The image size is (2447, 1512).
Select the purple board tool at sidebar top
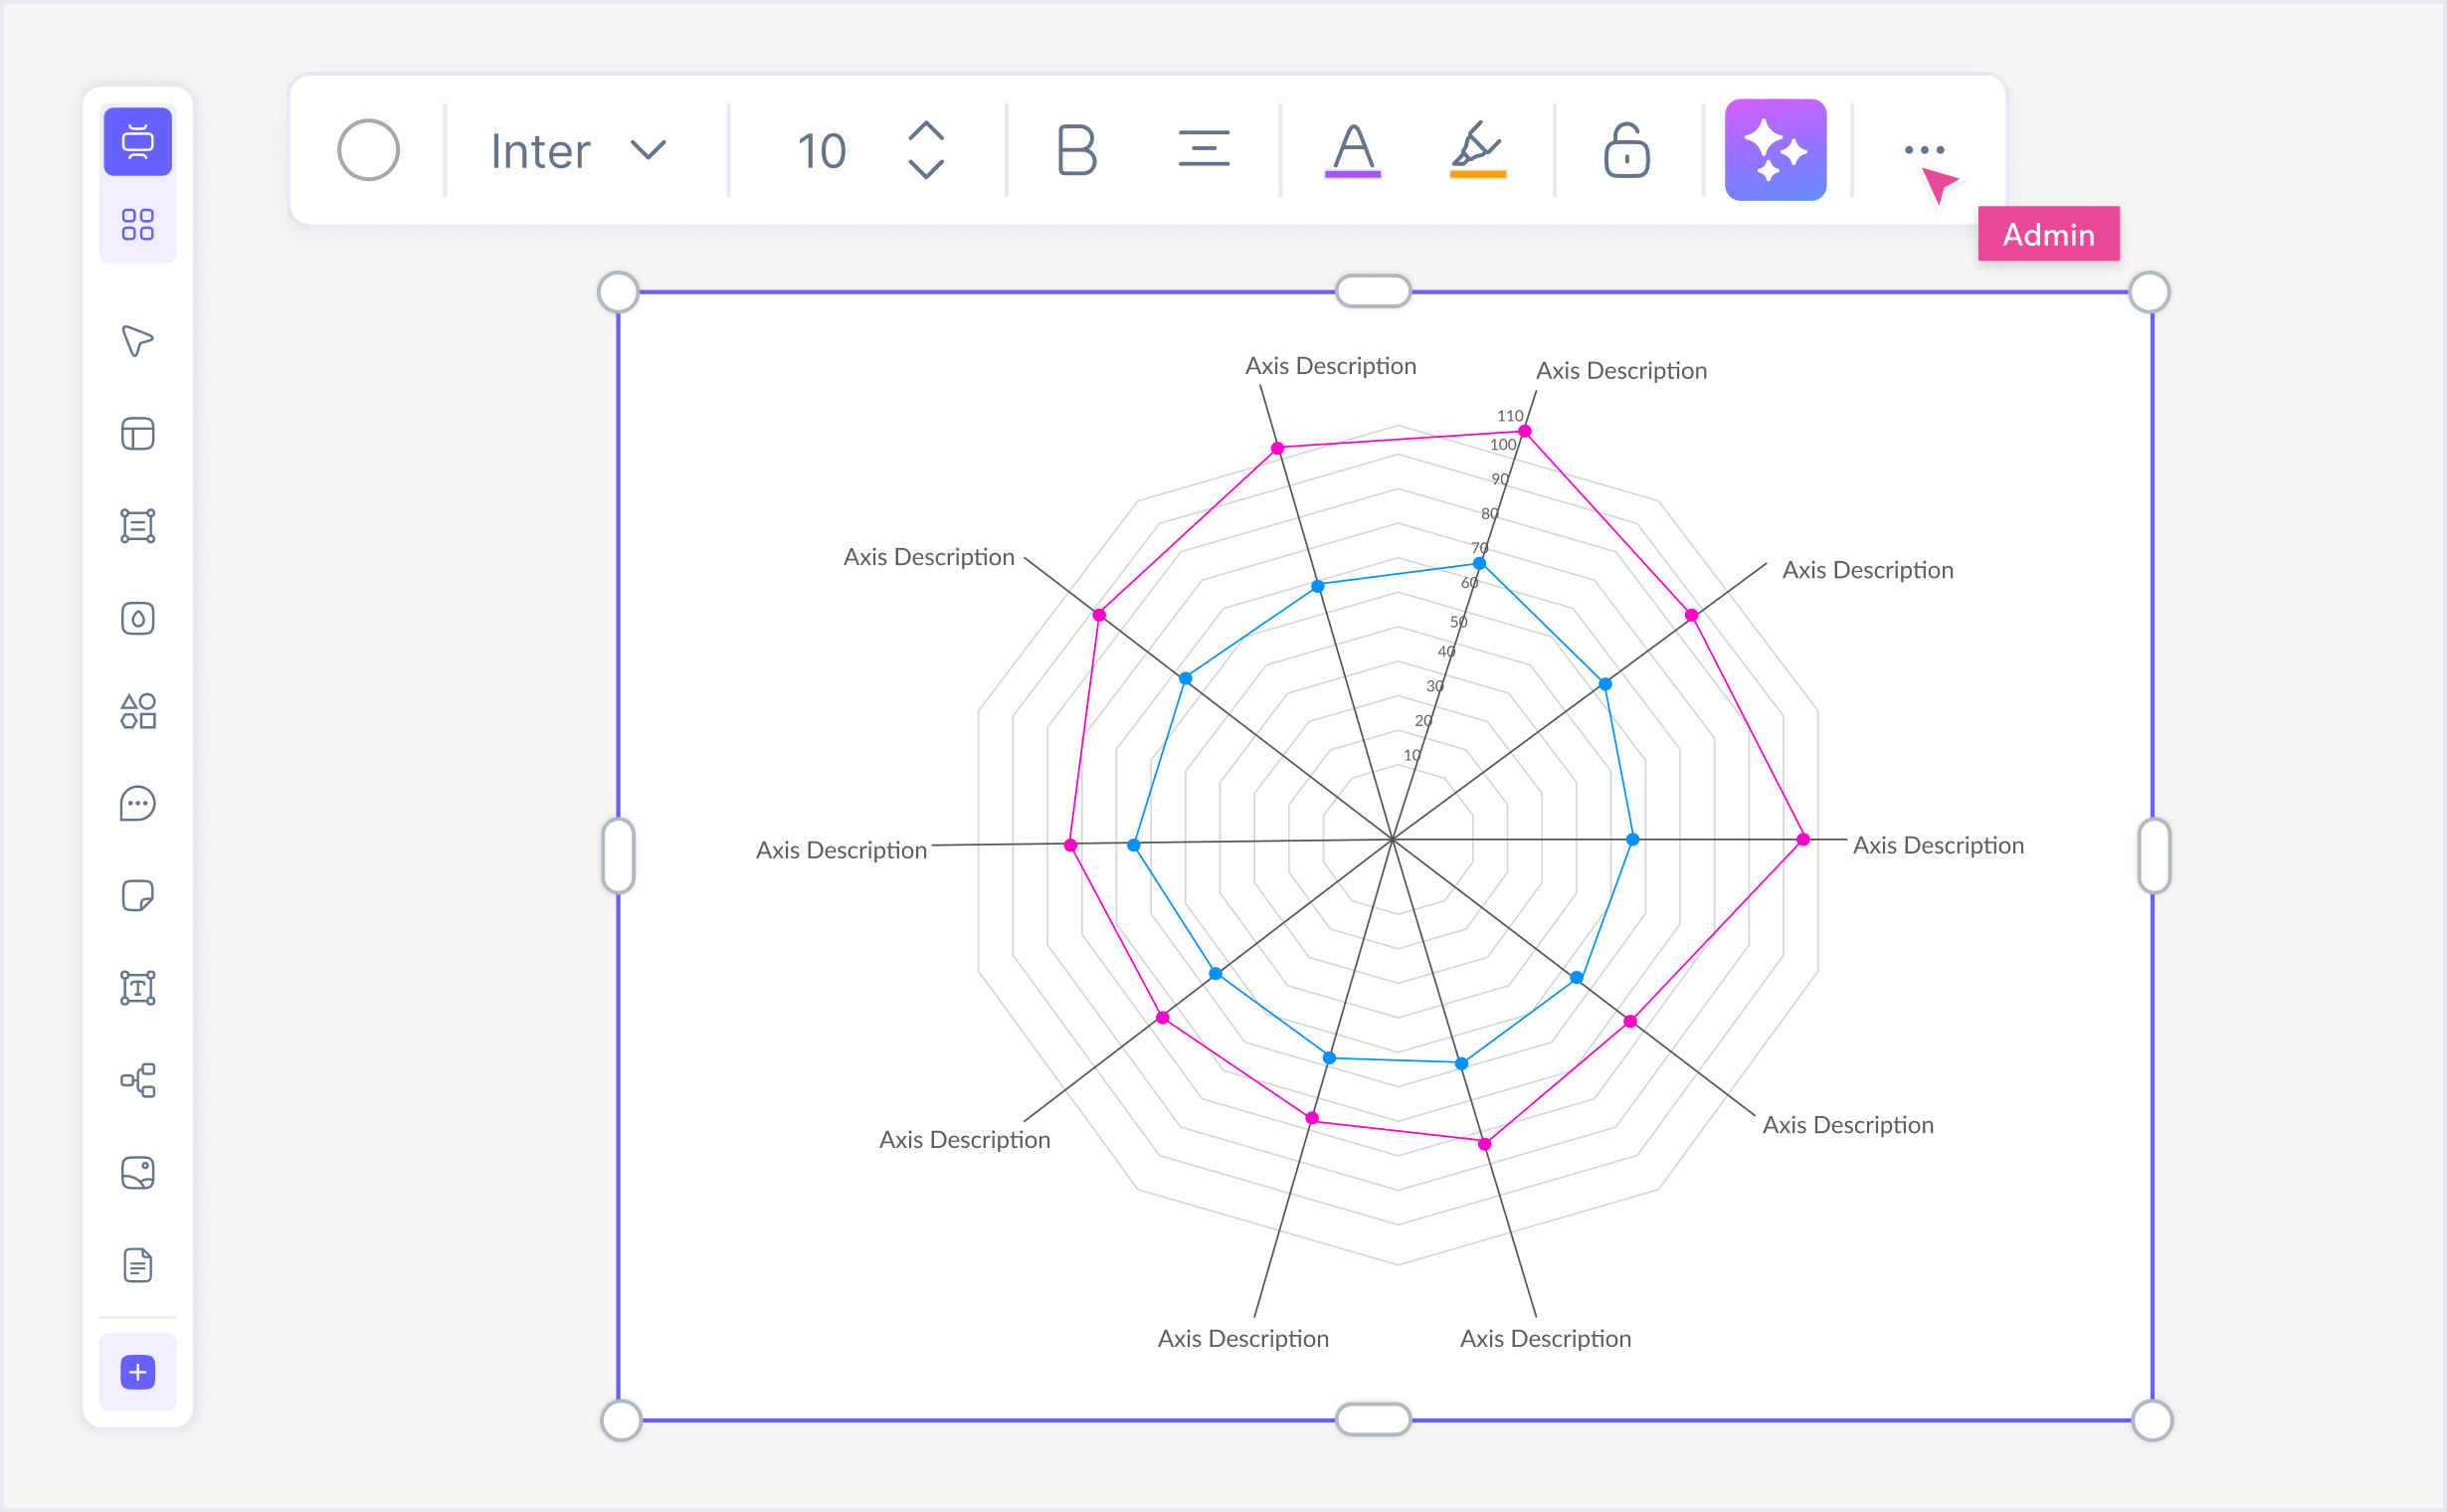coord(138,141)
